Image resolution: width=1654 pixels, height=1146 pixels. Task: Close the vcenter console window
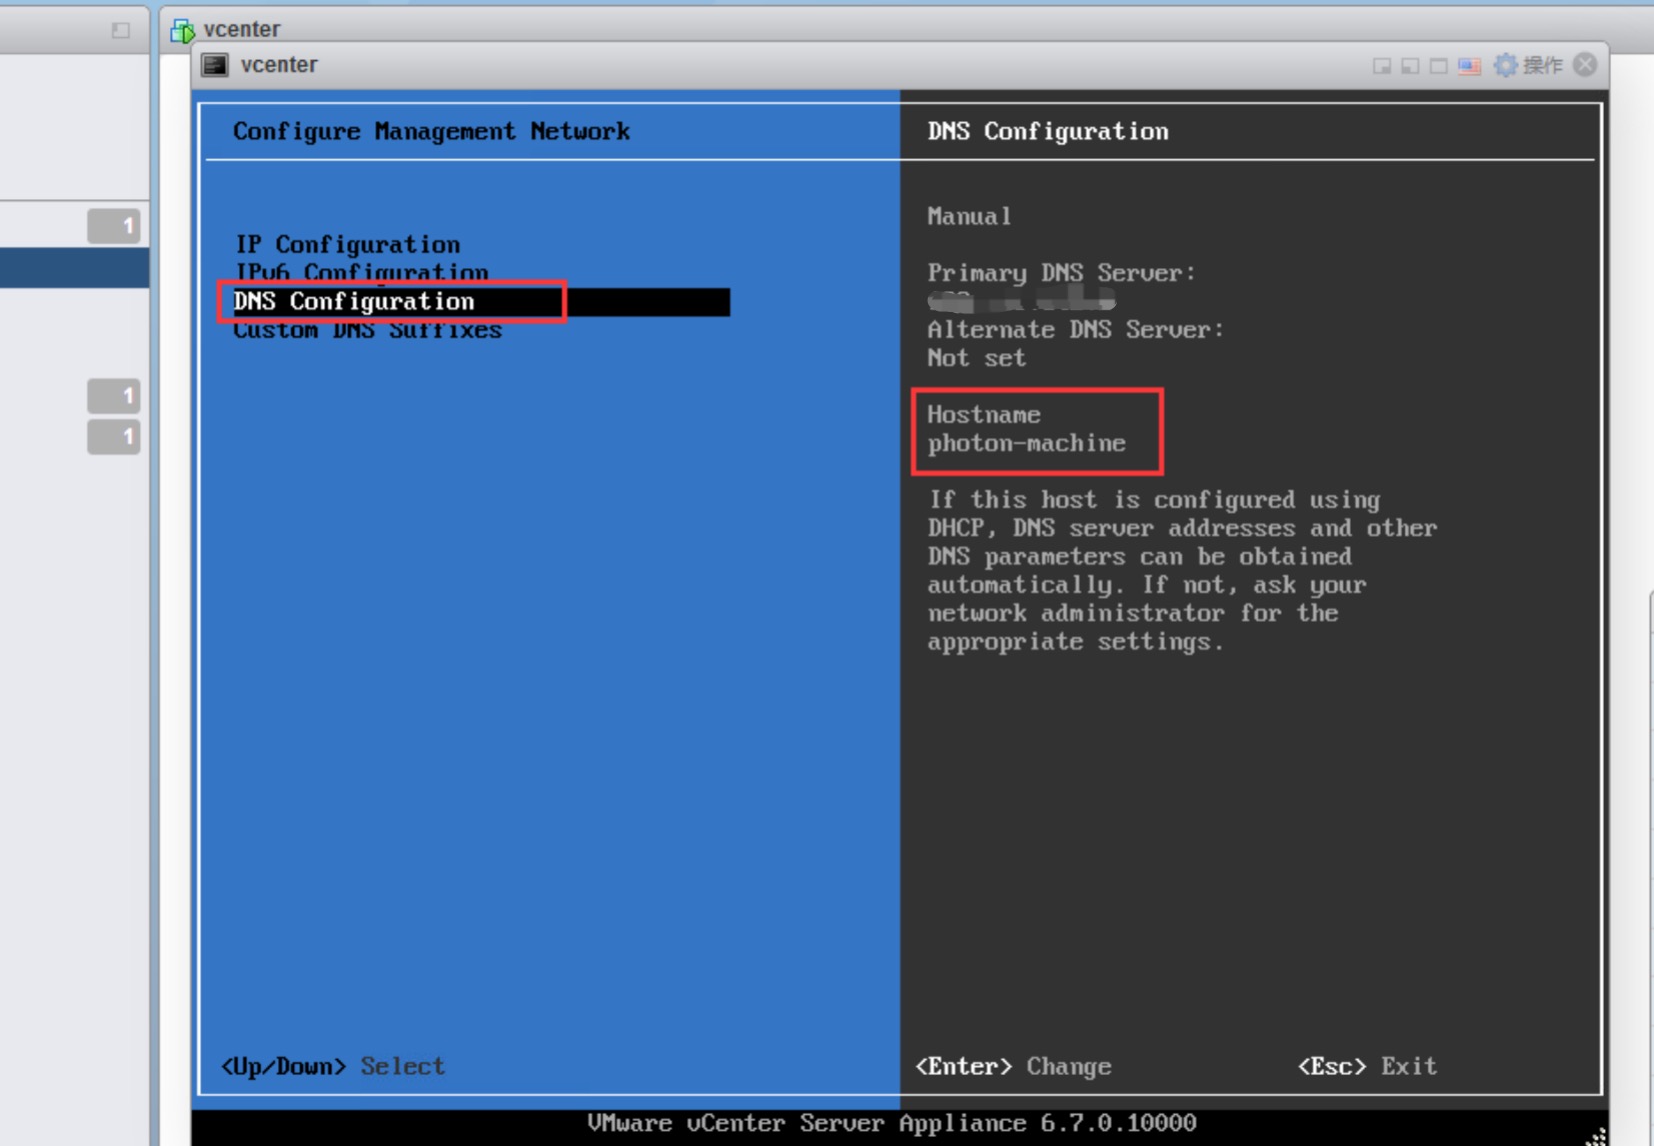1585,65
